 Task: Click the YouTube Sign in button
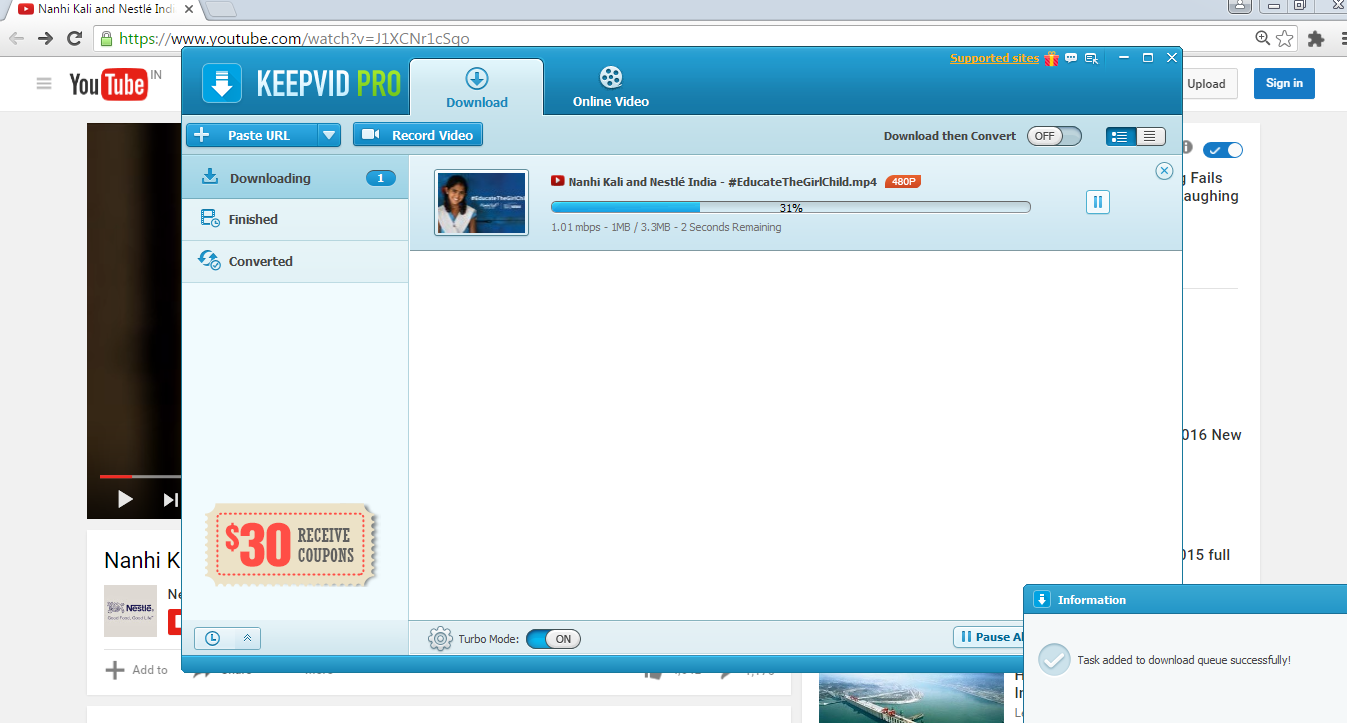pyautogui.click(x=1284, y=84)
